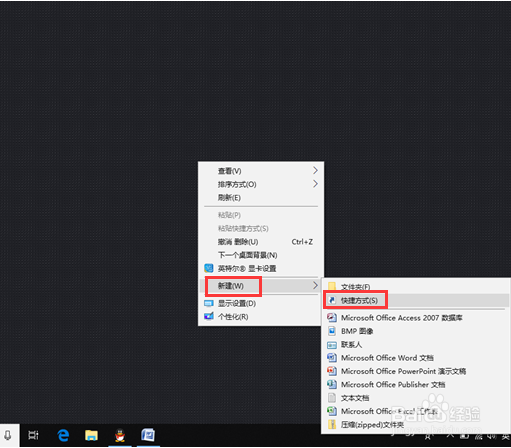Create a Microsoft Office PowerPoint 演示文稿
Screen dimensions: 511x448
[x=415, y=371]
